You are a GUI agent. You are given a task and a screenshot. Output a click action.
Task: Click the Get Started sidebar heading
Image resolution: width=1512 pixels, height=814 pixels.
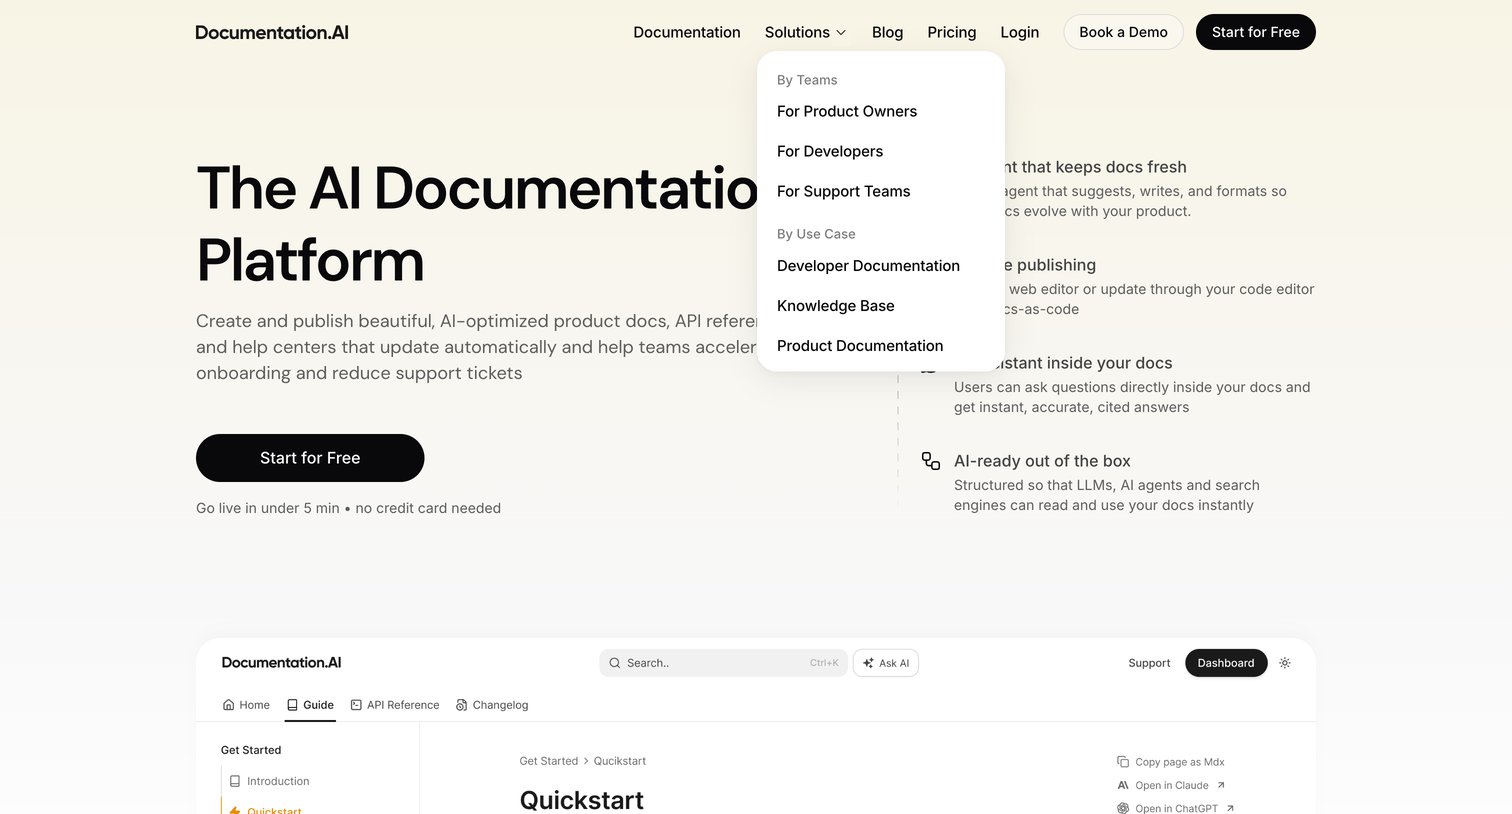251,750
